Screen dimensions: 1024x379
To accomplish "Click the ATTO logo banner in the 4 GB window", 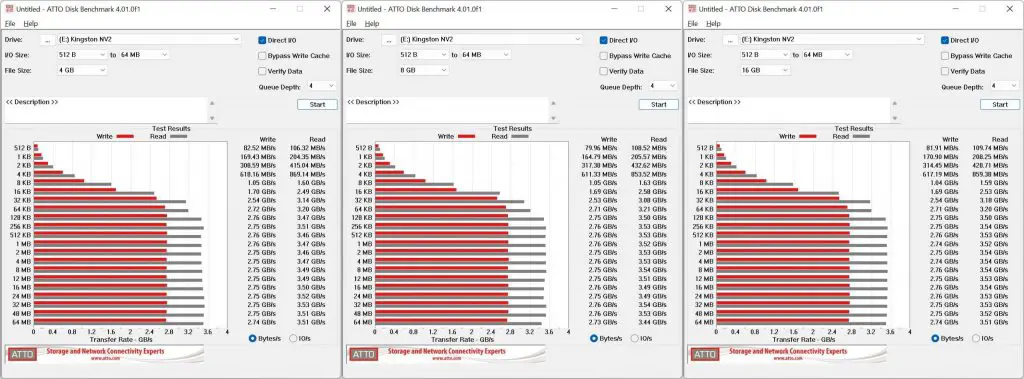I will point(104,354).
